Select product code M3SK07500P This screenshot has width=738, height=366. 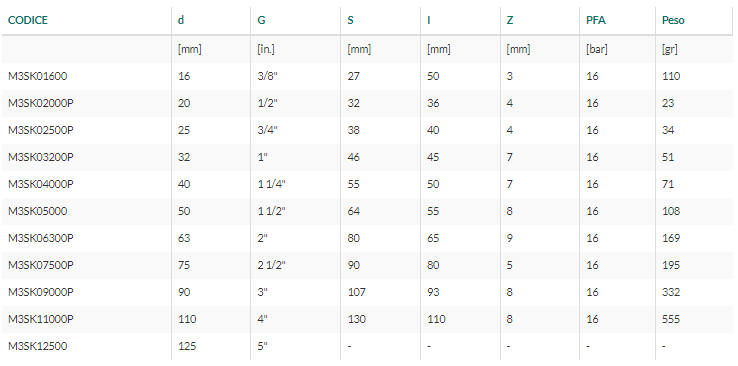40,265
